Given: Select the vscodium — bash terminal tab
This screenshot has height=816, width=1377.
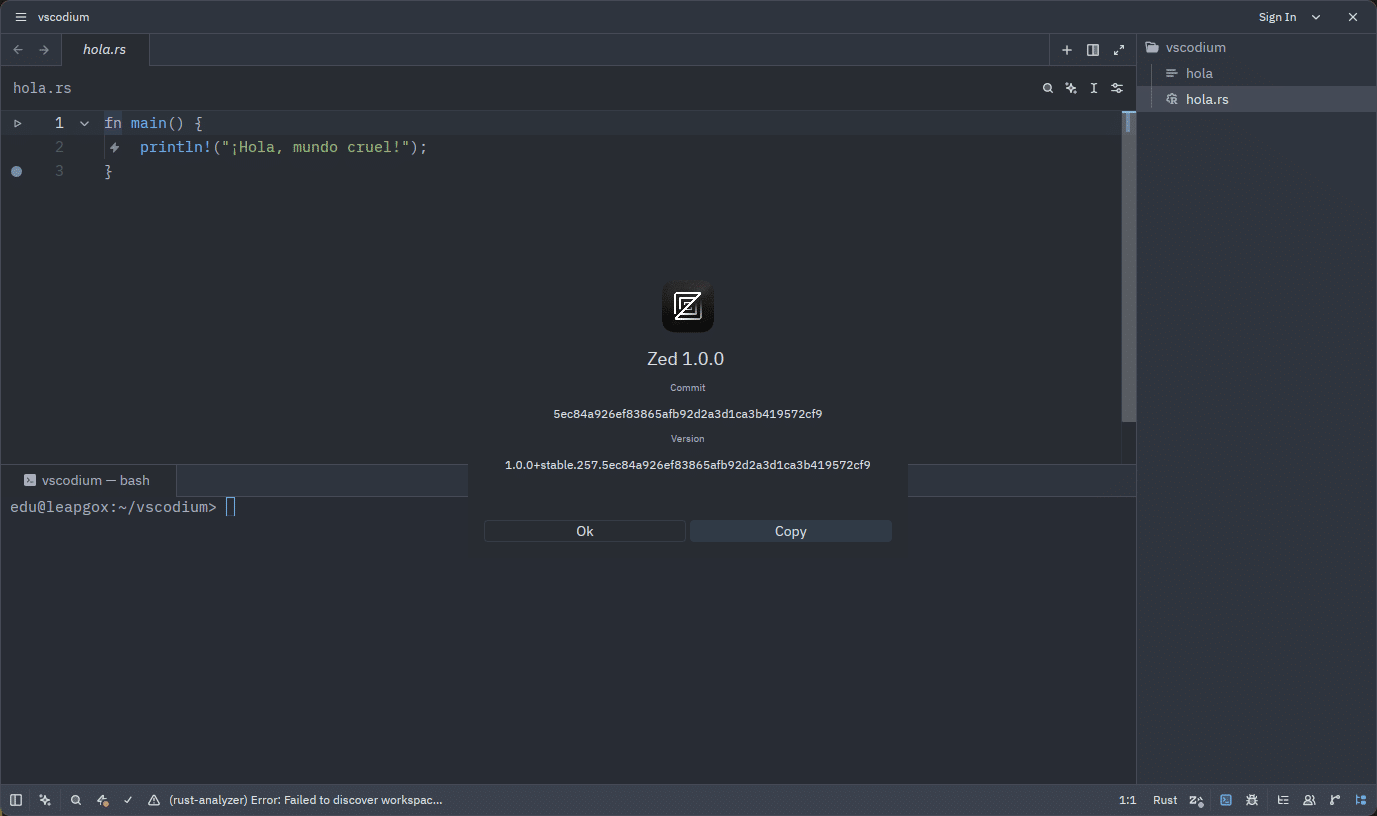Looking at the screenshot, I should 89,480.
